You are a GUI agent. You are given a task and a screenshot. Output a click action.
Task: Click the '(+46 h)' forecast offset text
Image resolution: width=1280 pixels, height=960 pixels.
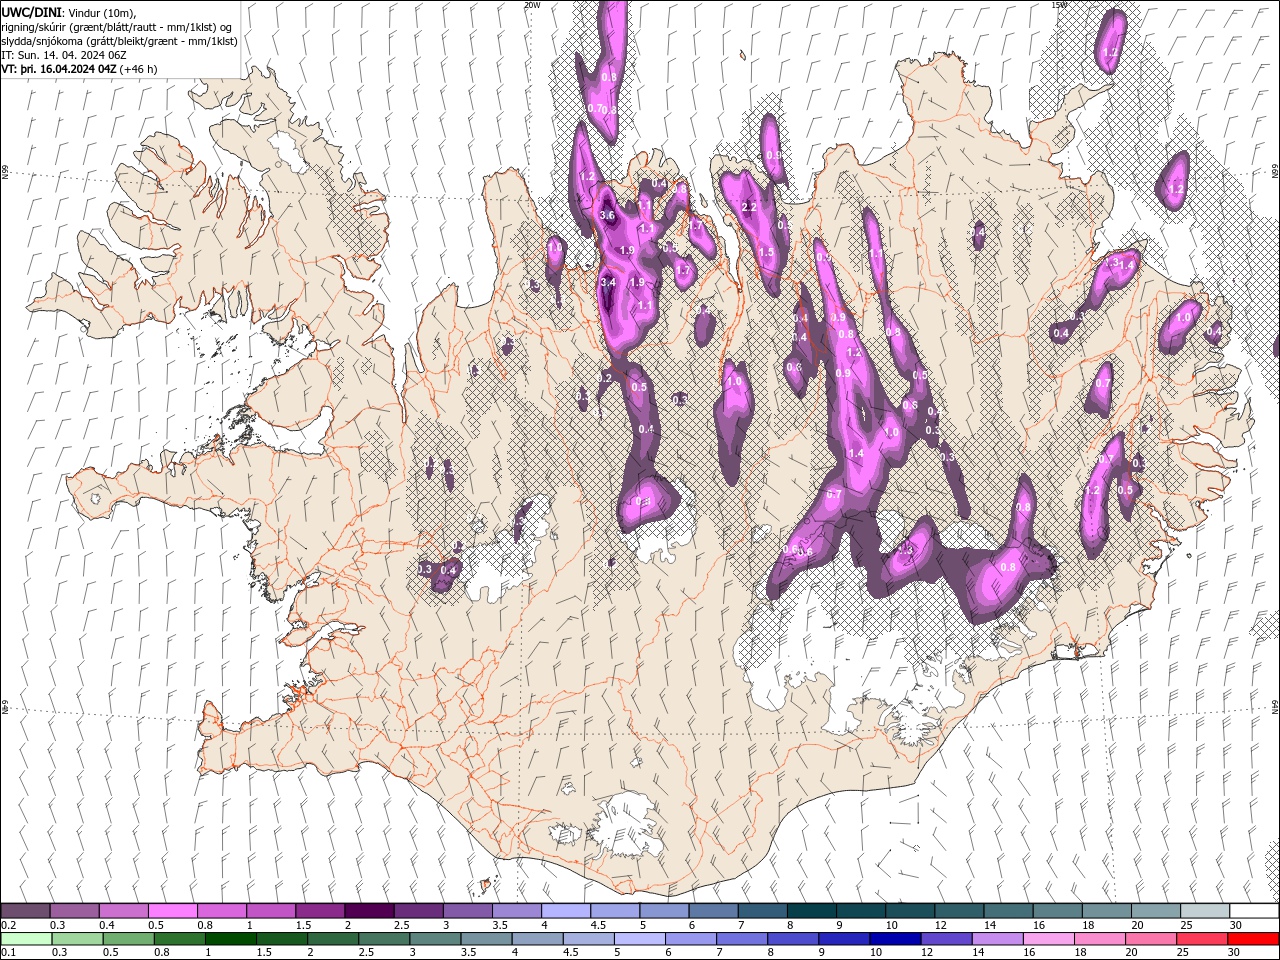pyautogui.click(x=140, y=69)
